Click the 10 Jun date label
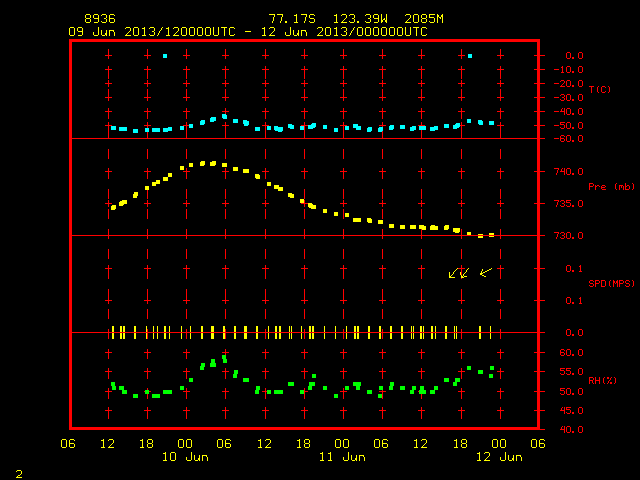The width and height of the screenshot is (640, 480). 185,457
